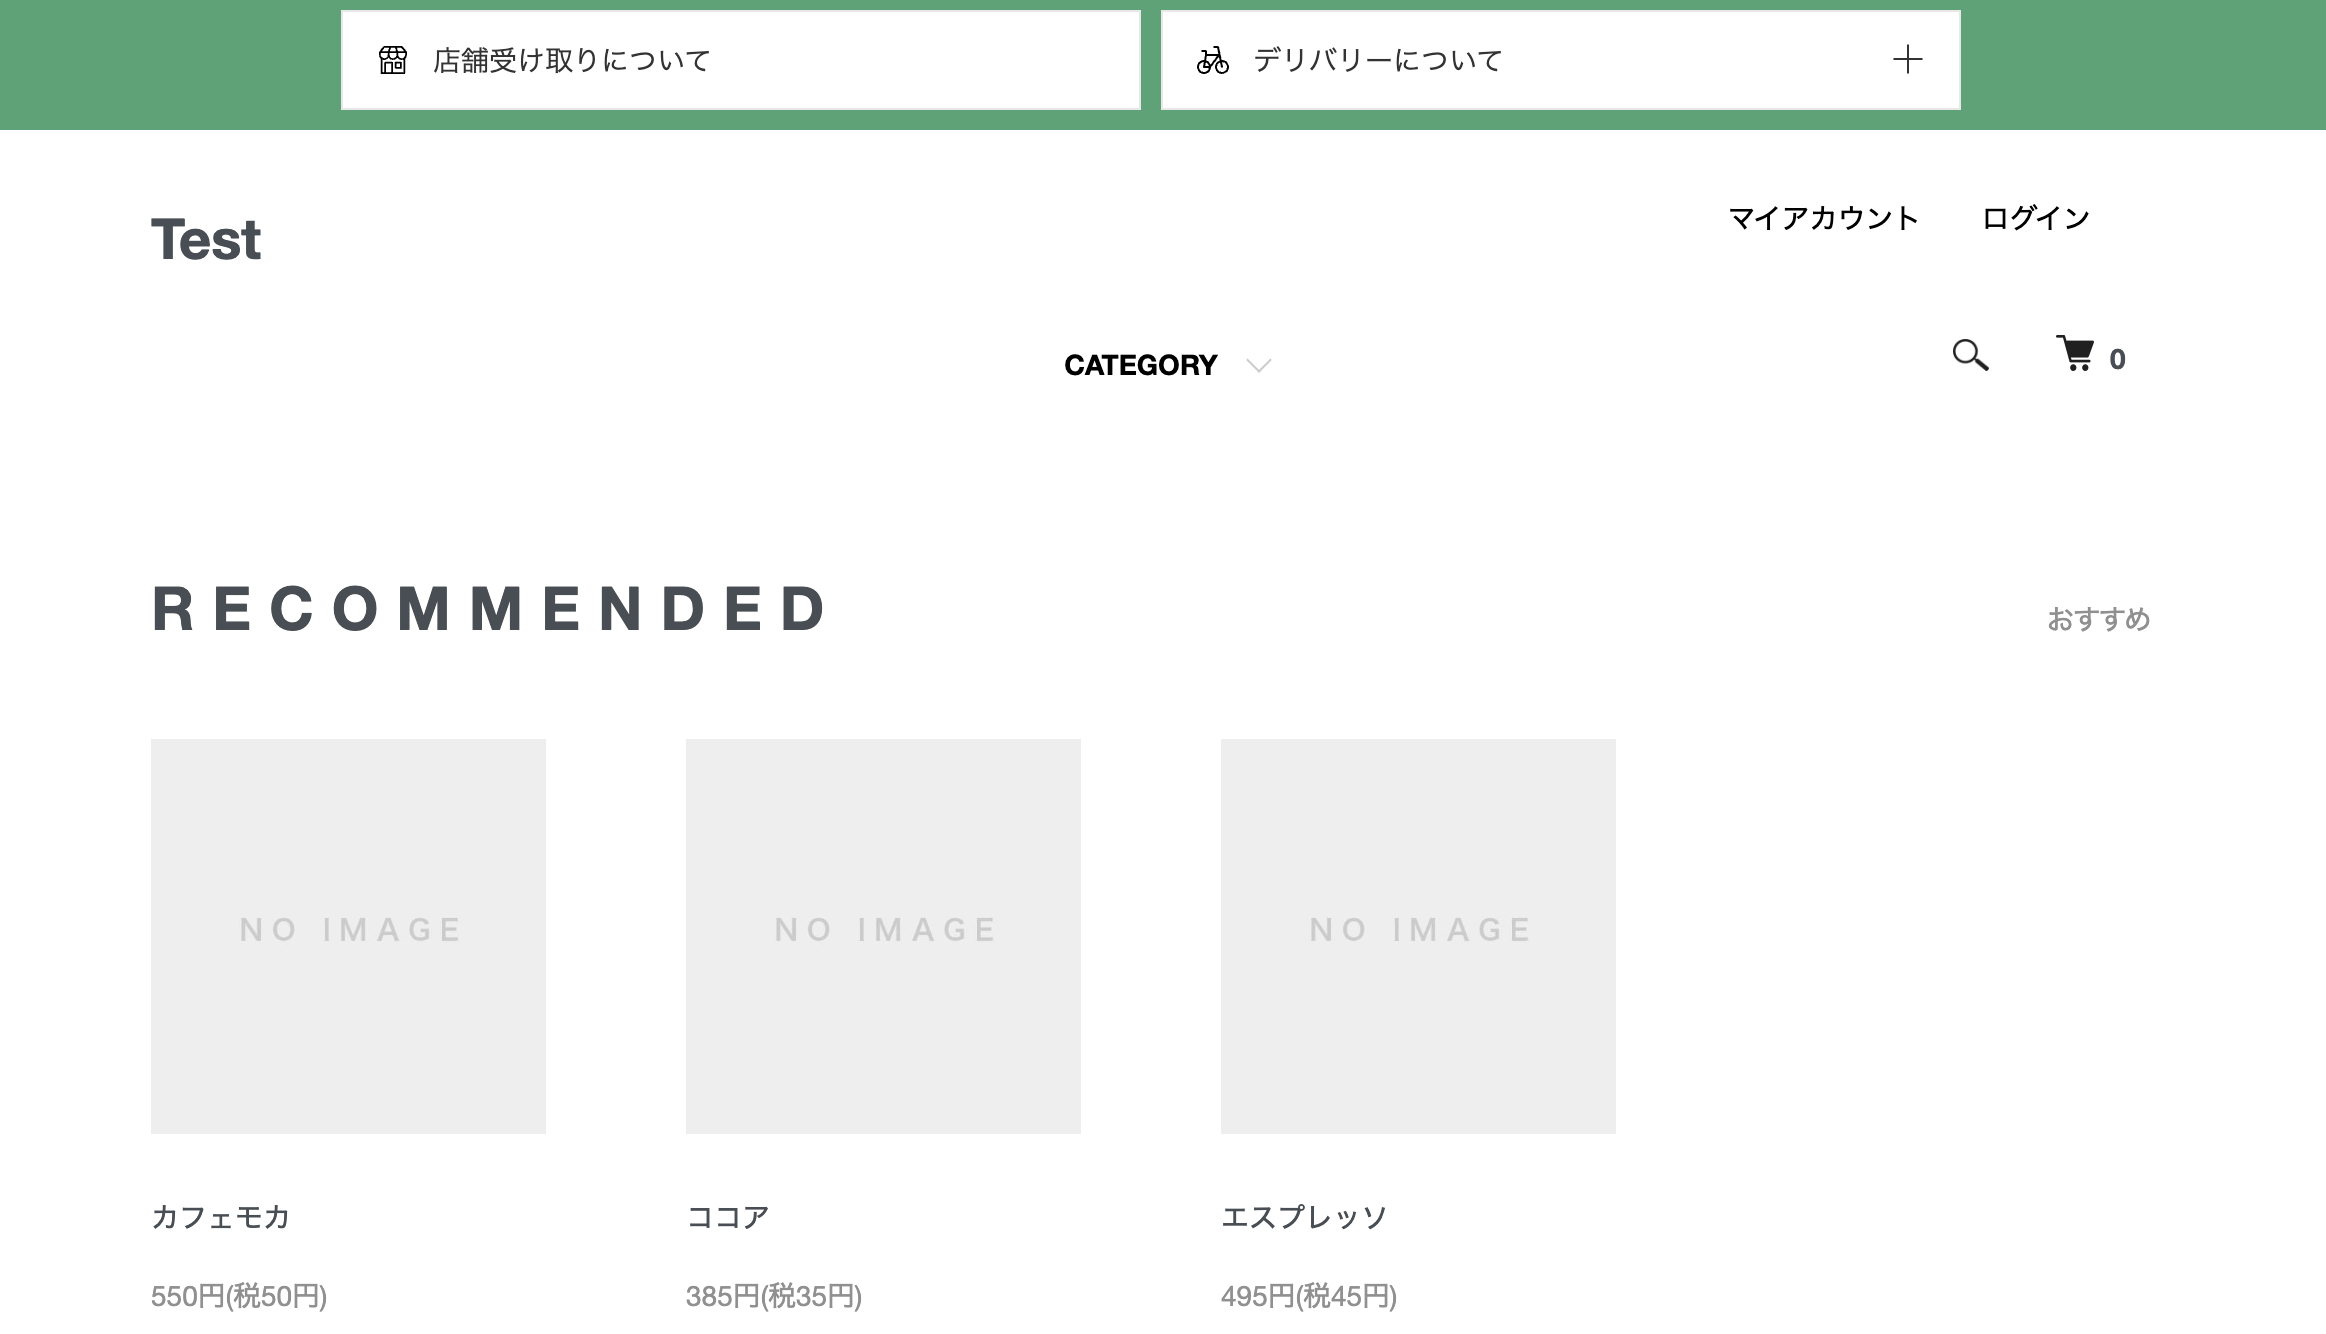
Task: Click the magnifying glass search icon
Action: (x=1970, y=355)
